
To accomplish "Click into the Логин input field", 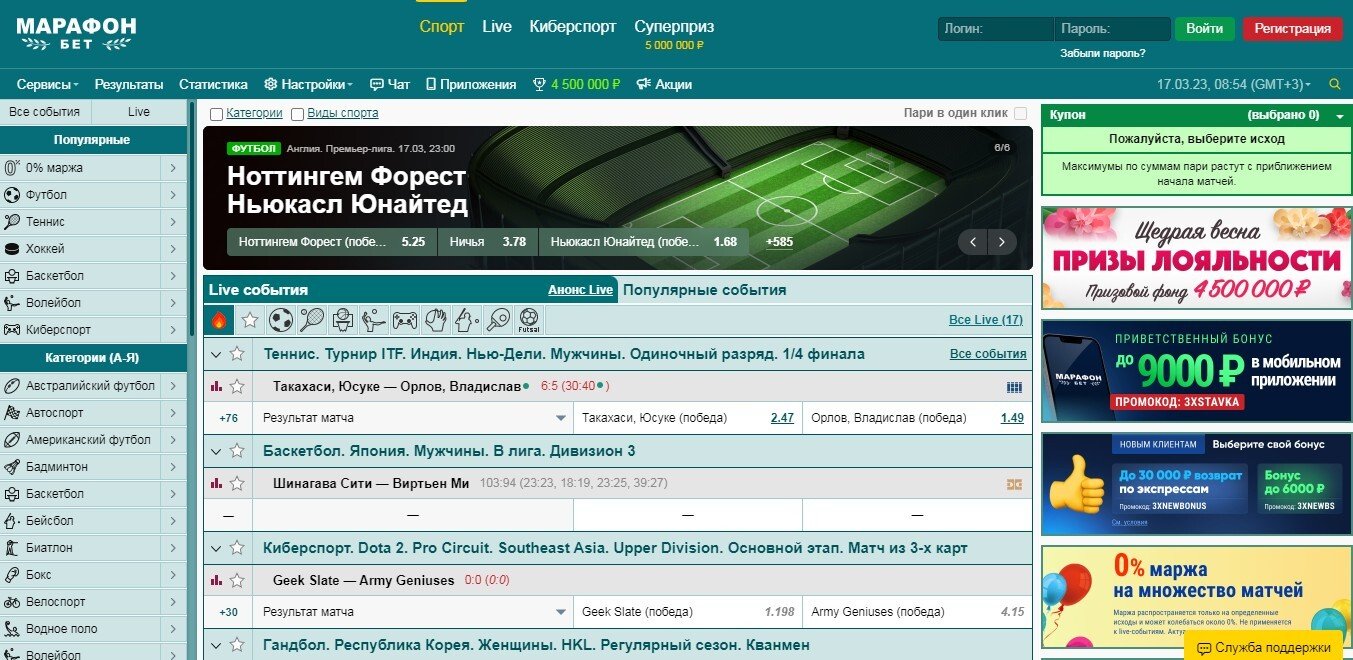I will tap(995, 29).
